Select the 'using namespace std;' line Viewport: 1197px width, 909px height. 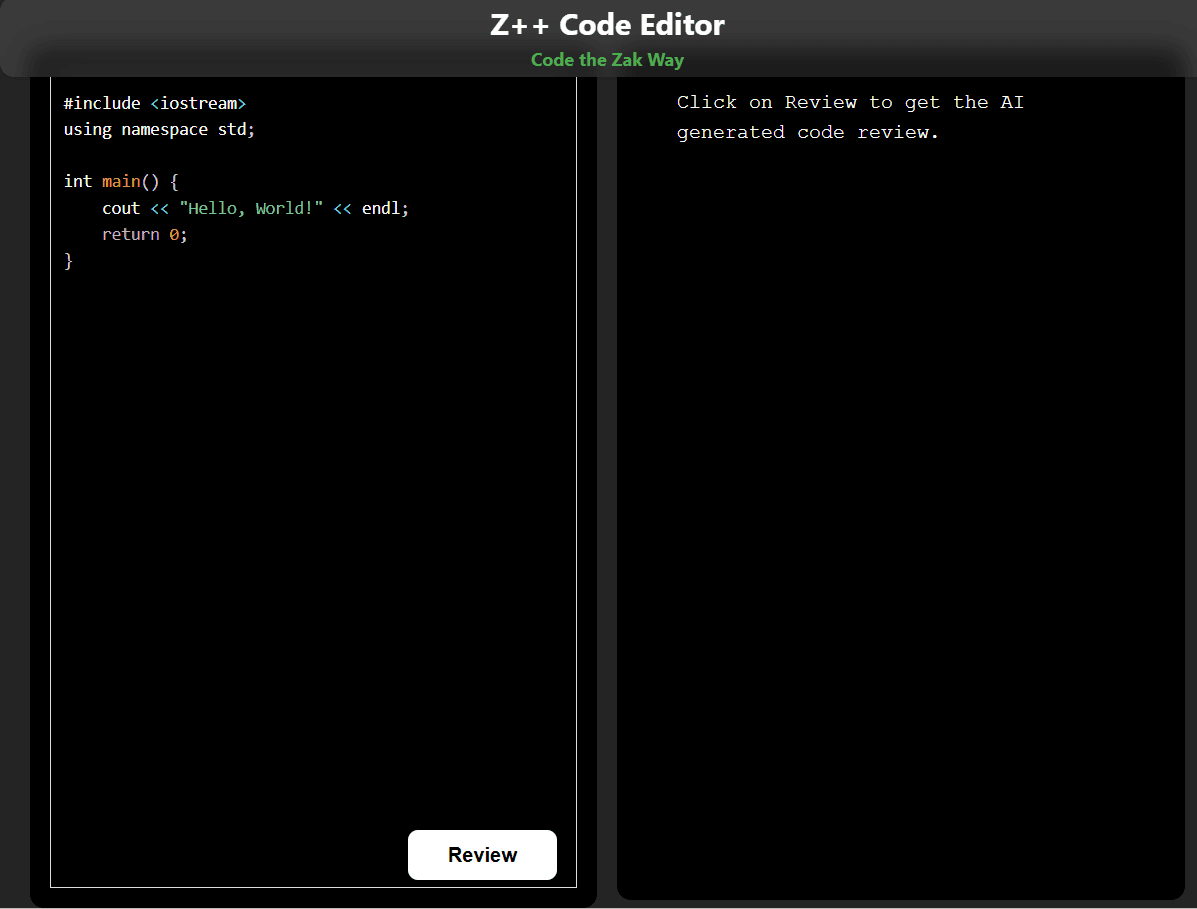coord(158,129)
